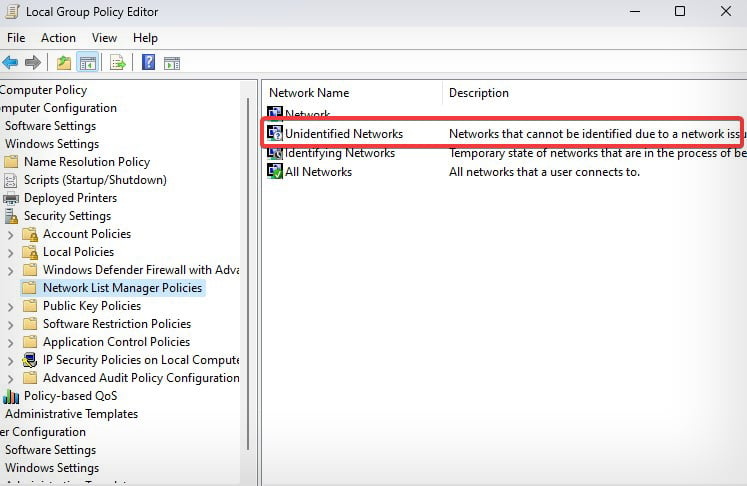Image resolution: width=747 pixels, height=486 pixels.
Task: Click the Advanced Audit Policy folder icon
Action: click(x=30, y=378)
